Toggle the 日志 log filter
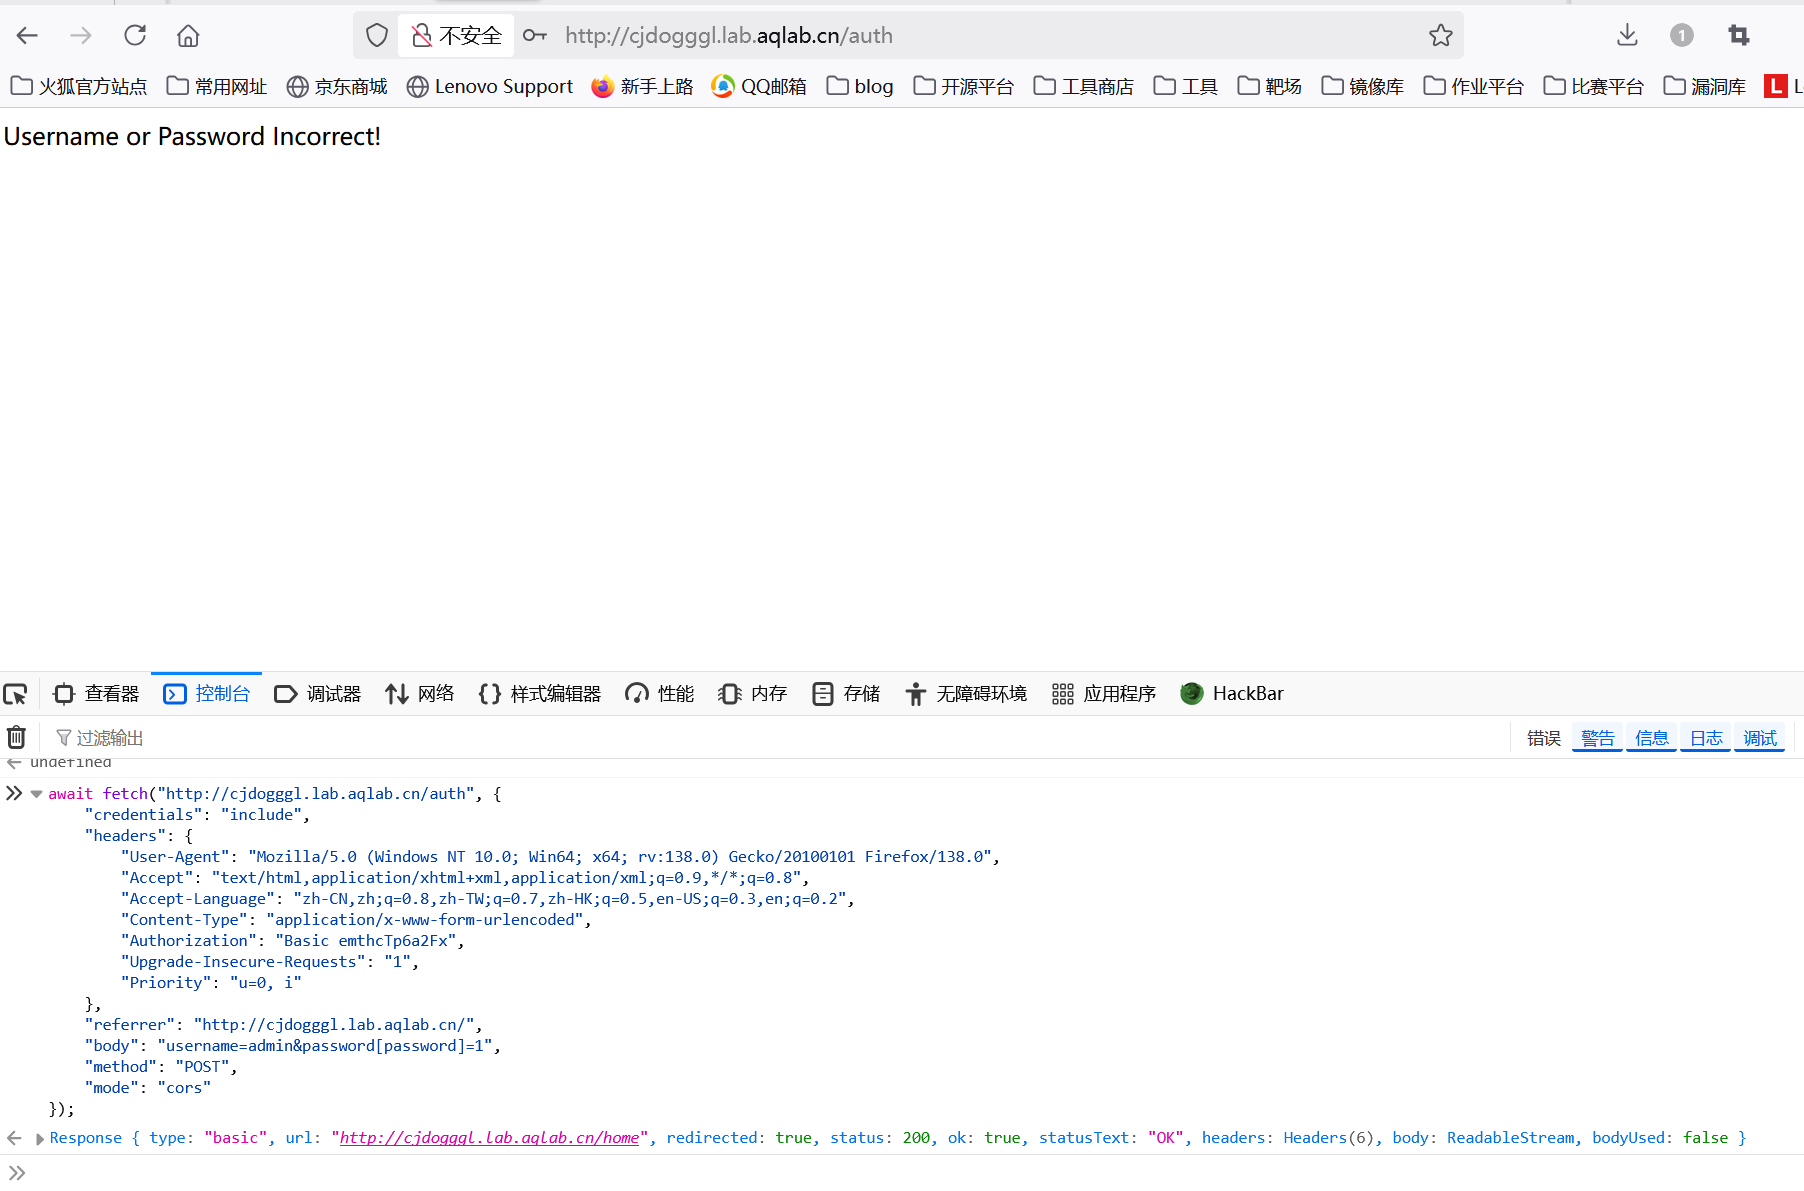This screenshot has height=1191, width=1804. point(1706,738)
